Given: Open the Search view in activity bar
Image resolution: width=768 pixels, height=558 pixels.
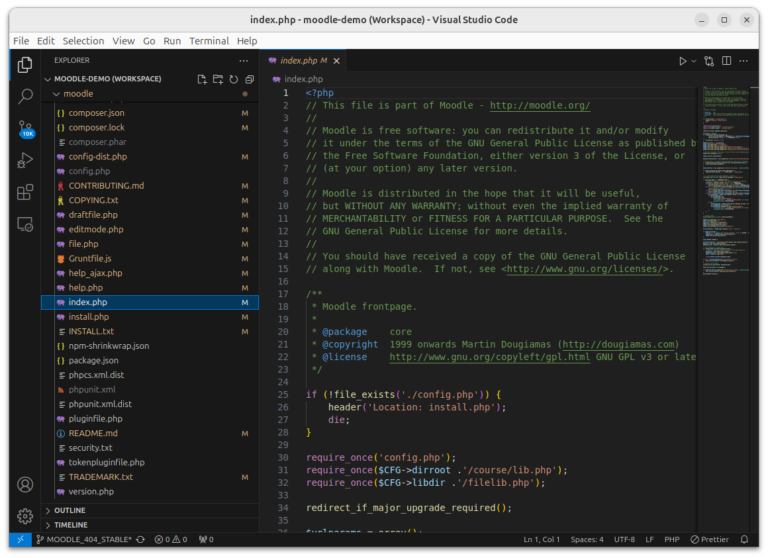Looking at the screenshot, I should point(25,97).
